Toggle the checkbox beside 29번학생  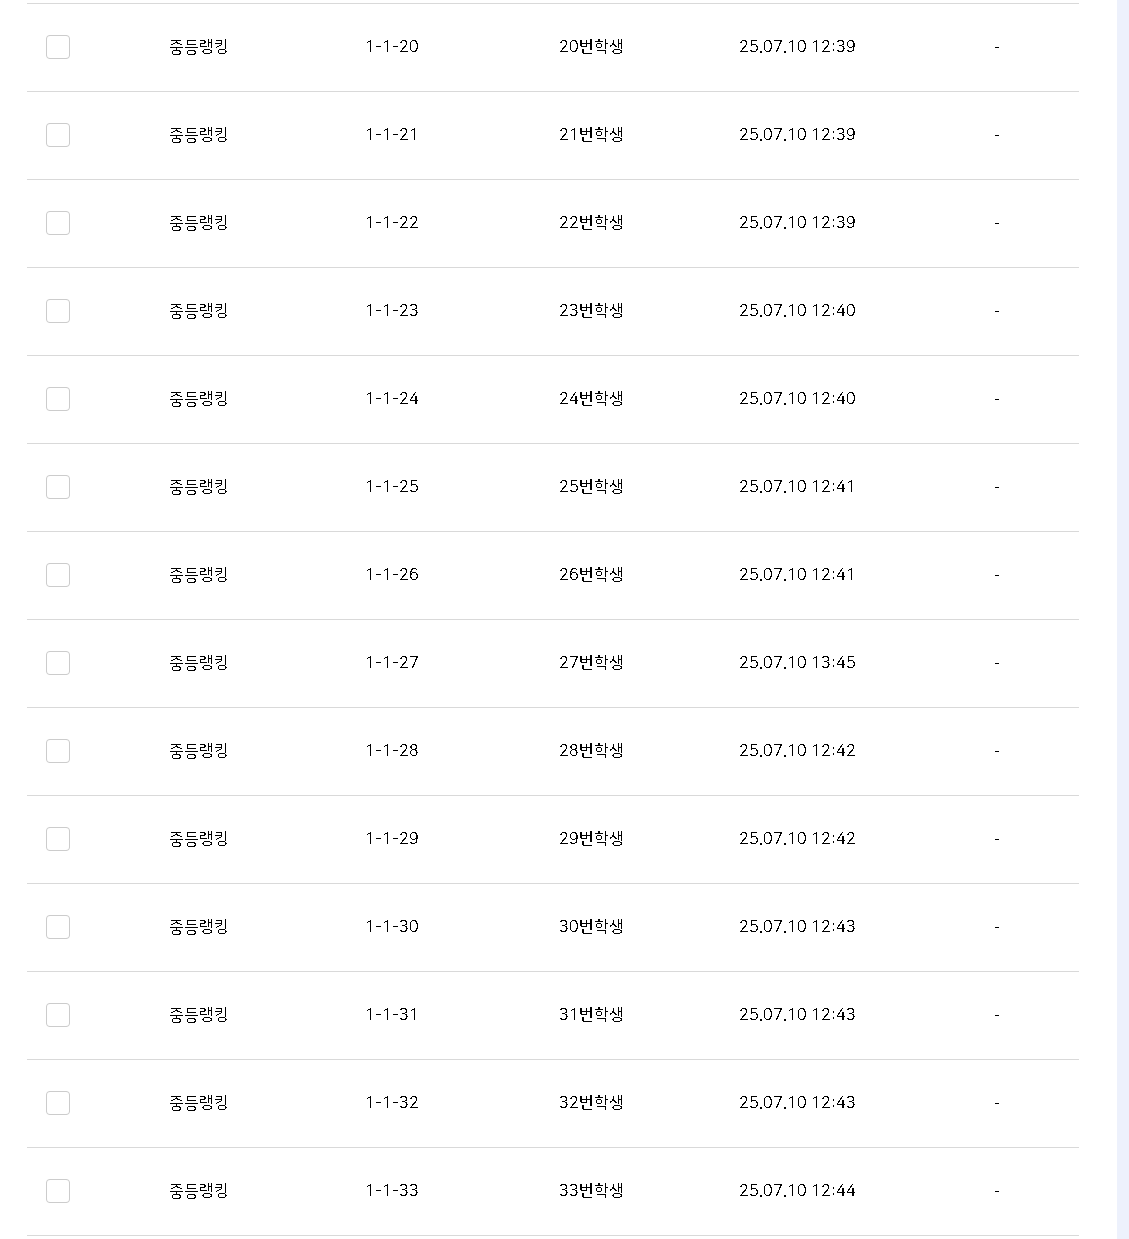[58, 839]
